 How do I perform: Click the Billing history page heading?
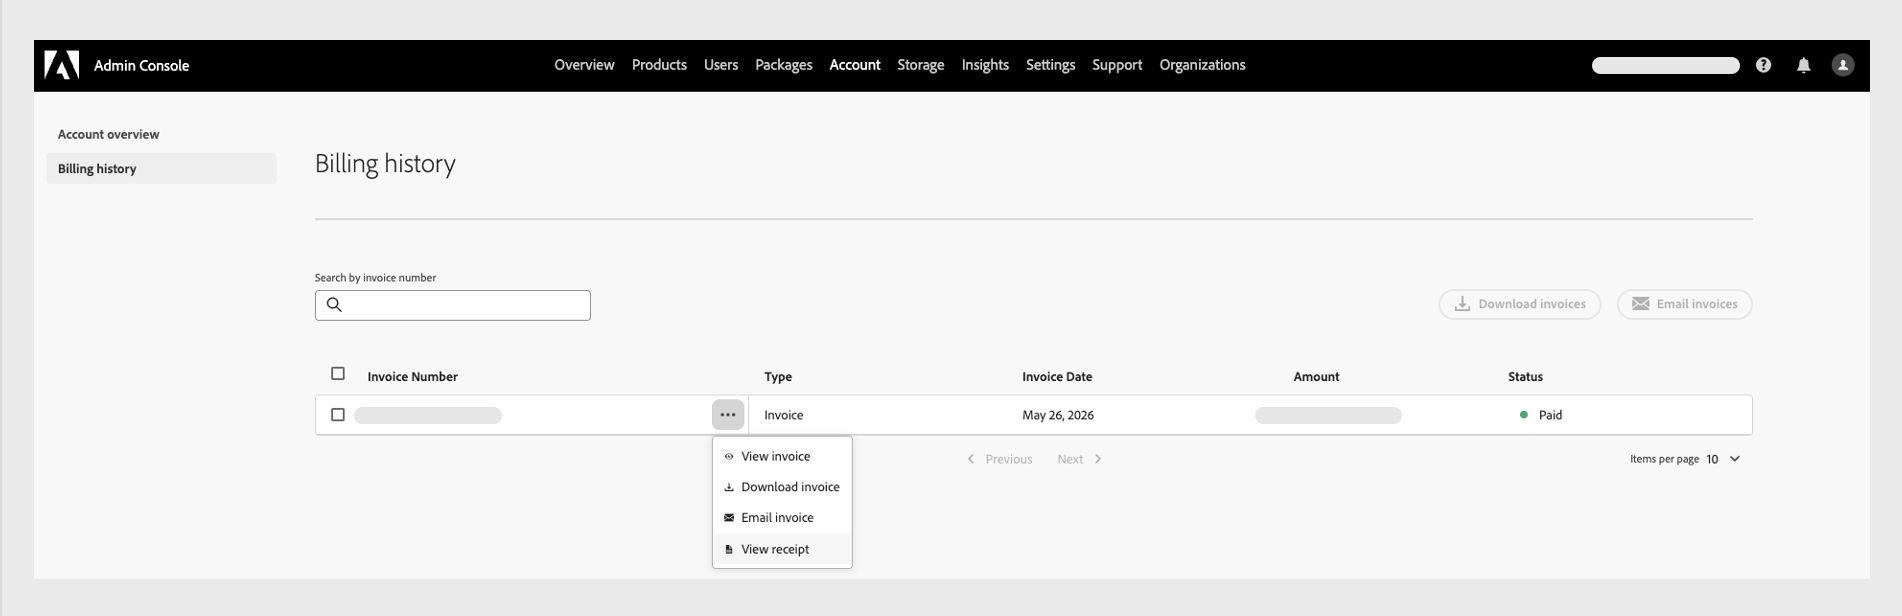[x=385, y=164]
